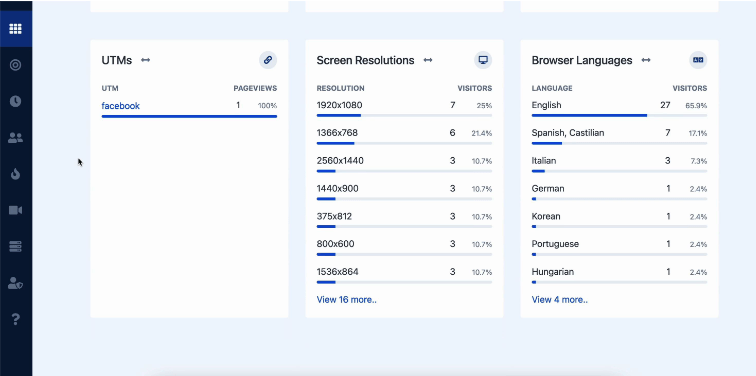The width and height of the screenshot is (756, 376).
Task: Click the LANGUAGE column header
Action: [x=552, y=89]
